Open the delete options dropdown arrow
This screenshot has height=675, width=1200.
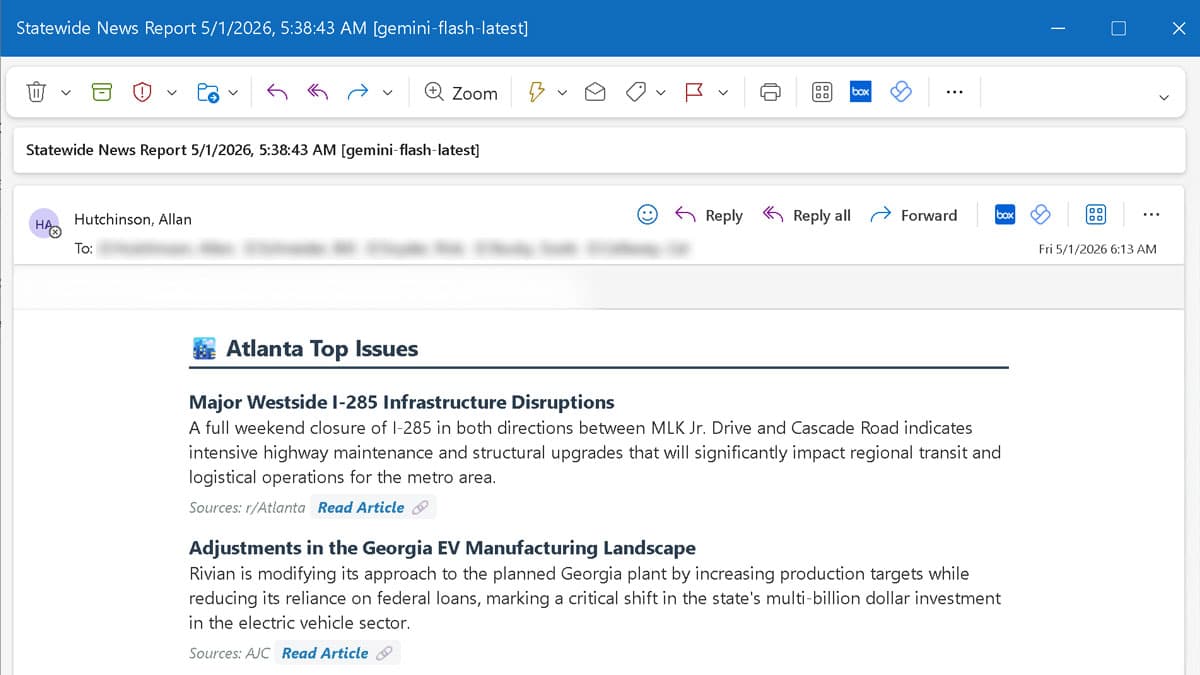click(x=66, y=93)
